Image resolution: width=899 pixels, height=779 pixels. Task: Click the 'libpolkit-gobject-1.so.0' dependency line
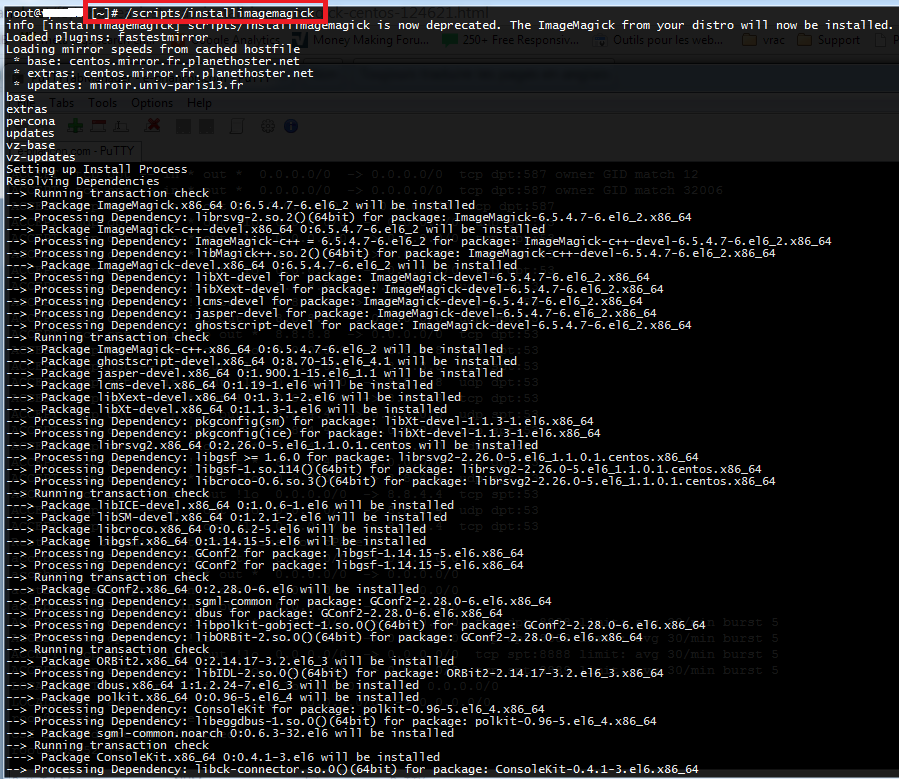pos(355,626)
